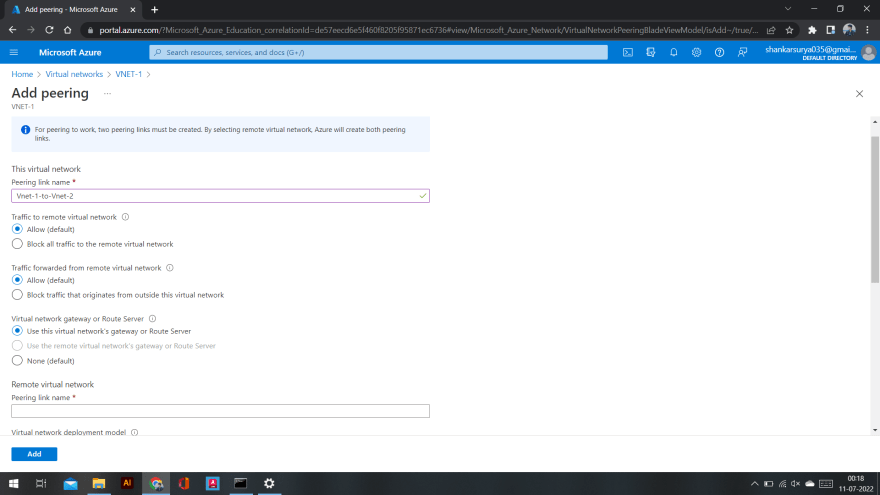Open Adobe Illustrator from the taskbar

[x=127, y=483]
